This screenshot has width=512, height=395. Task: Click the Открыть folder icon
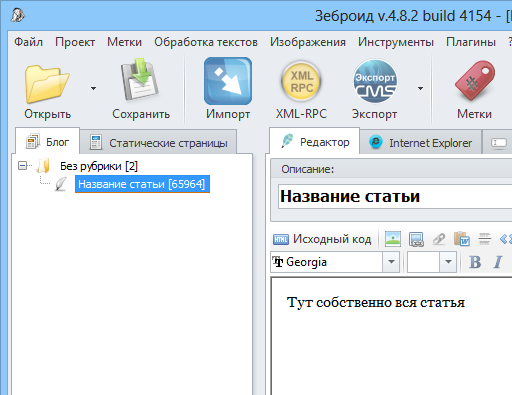(x=47, y=84)
